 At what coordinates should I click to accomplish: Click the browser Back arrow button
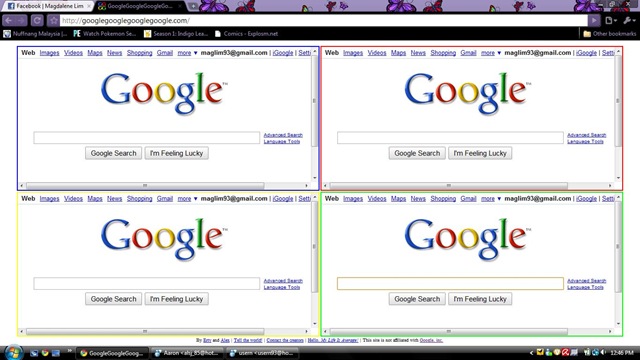click(x=9, y=20)
